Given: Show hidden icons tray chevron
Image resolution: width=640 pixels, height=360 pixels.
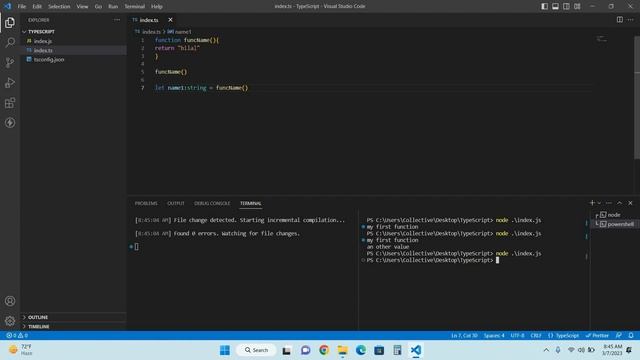Looking at the screenshot, I should click(546, 350).
